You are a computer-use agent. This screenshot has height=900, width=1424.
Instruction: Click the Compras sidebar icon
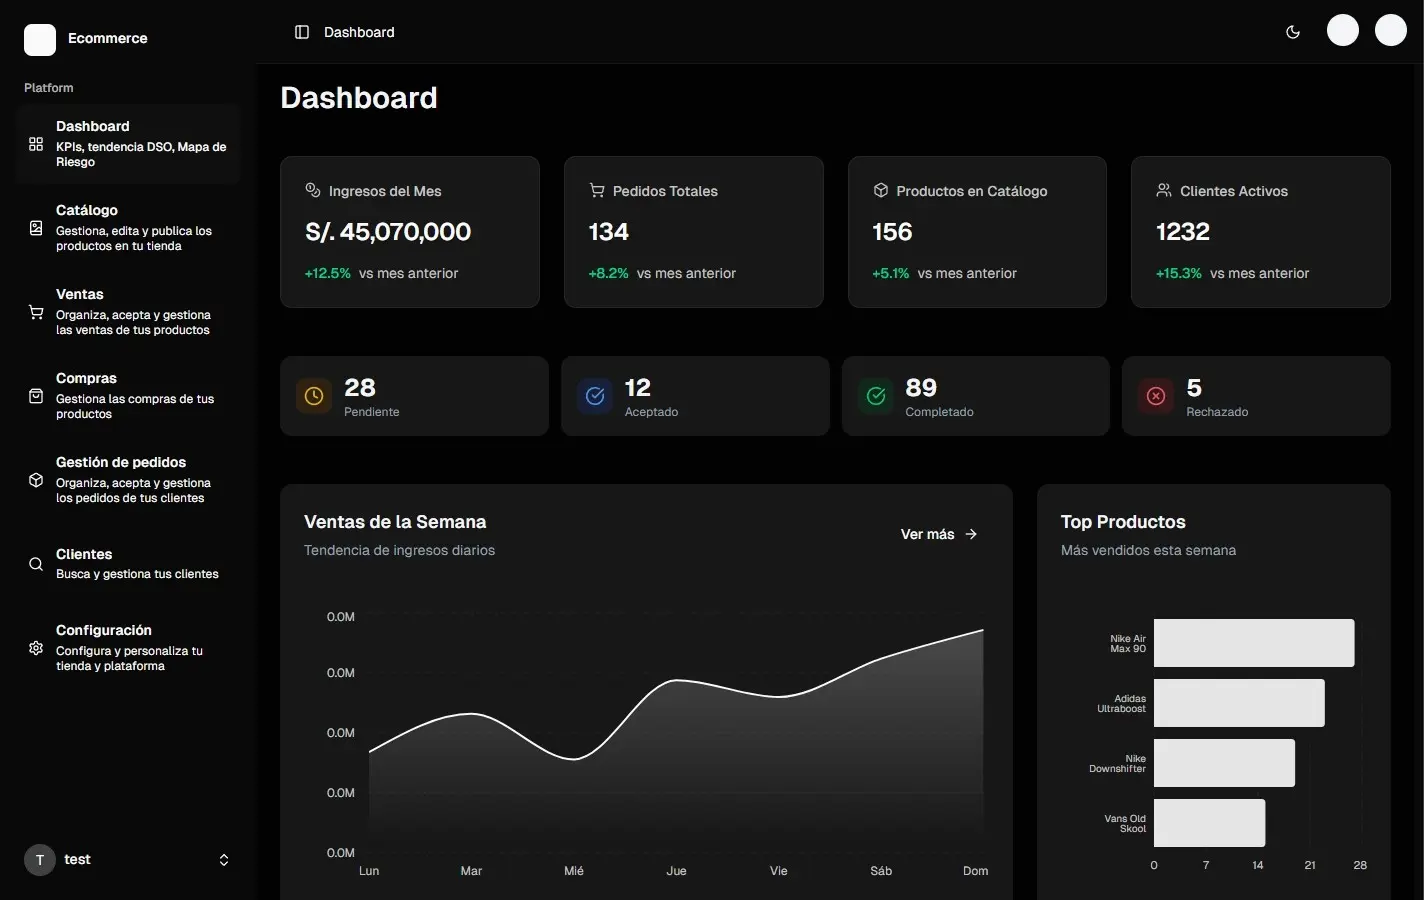pyautogui.click(x=35, y=396)
